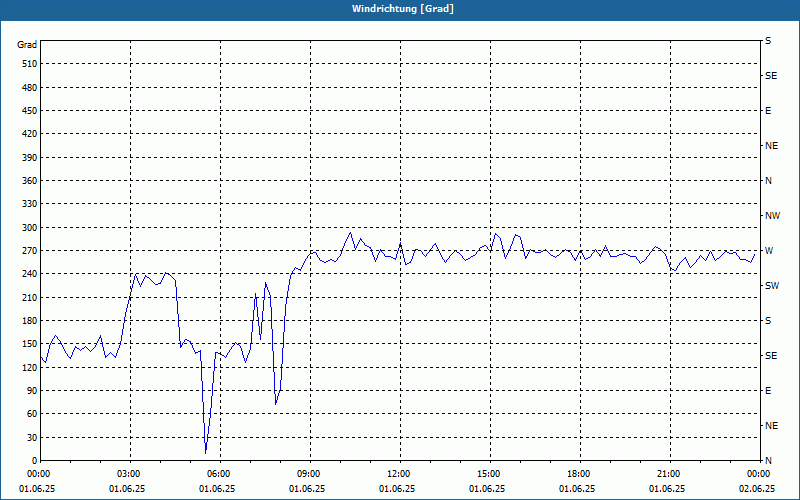
Task: Select the 09:00 time axis label
Action: (x=310, y=474)
